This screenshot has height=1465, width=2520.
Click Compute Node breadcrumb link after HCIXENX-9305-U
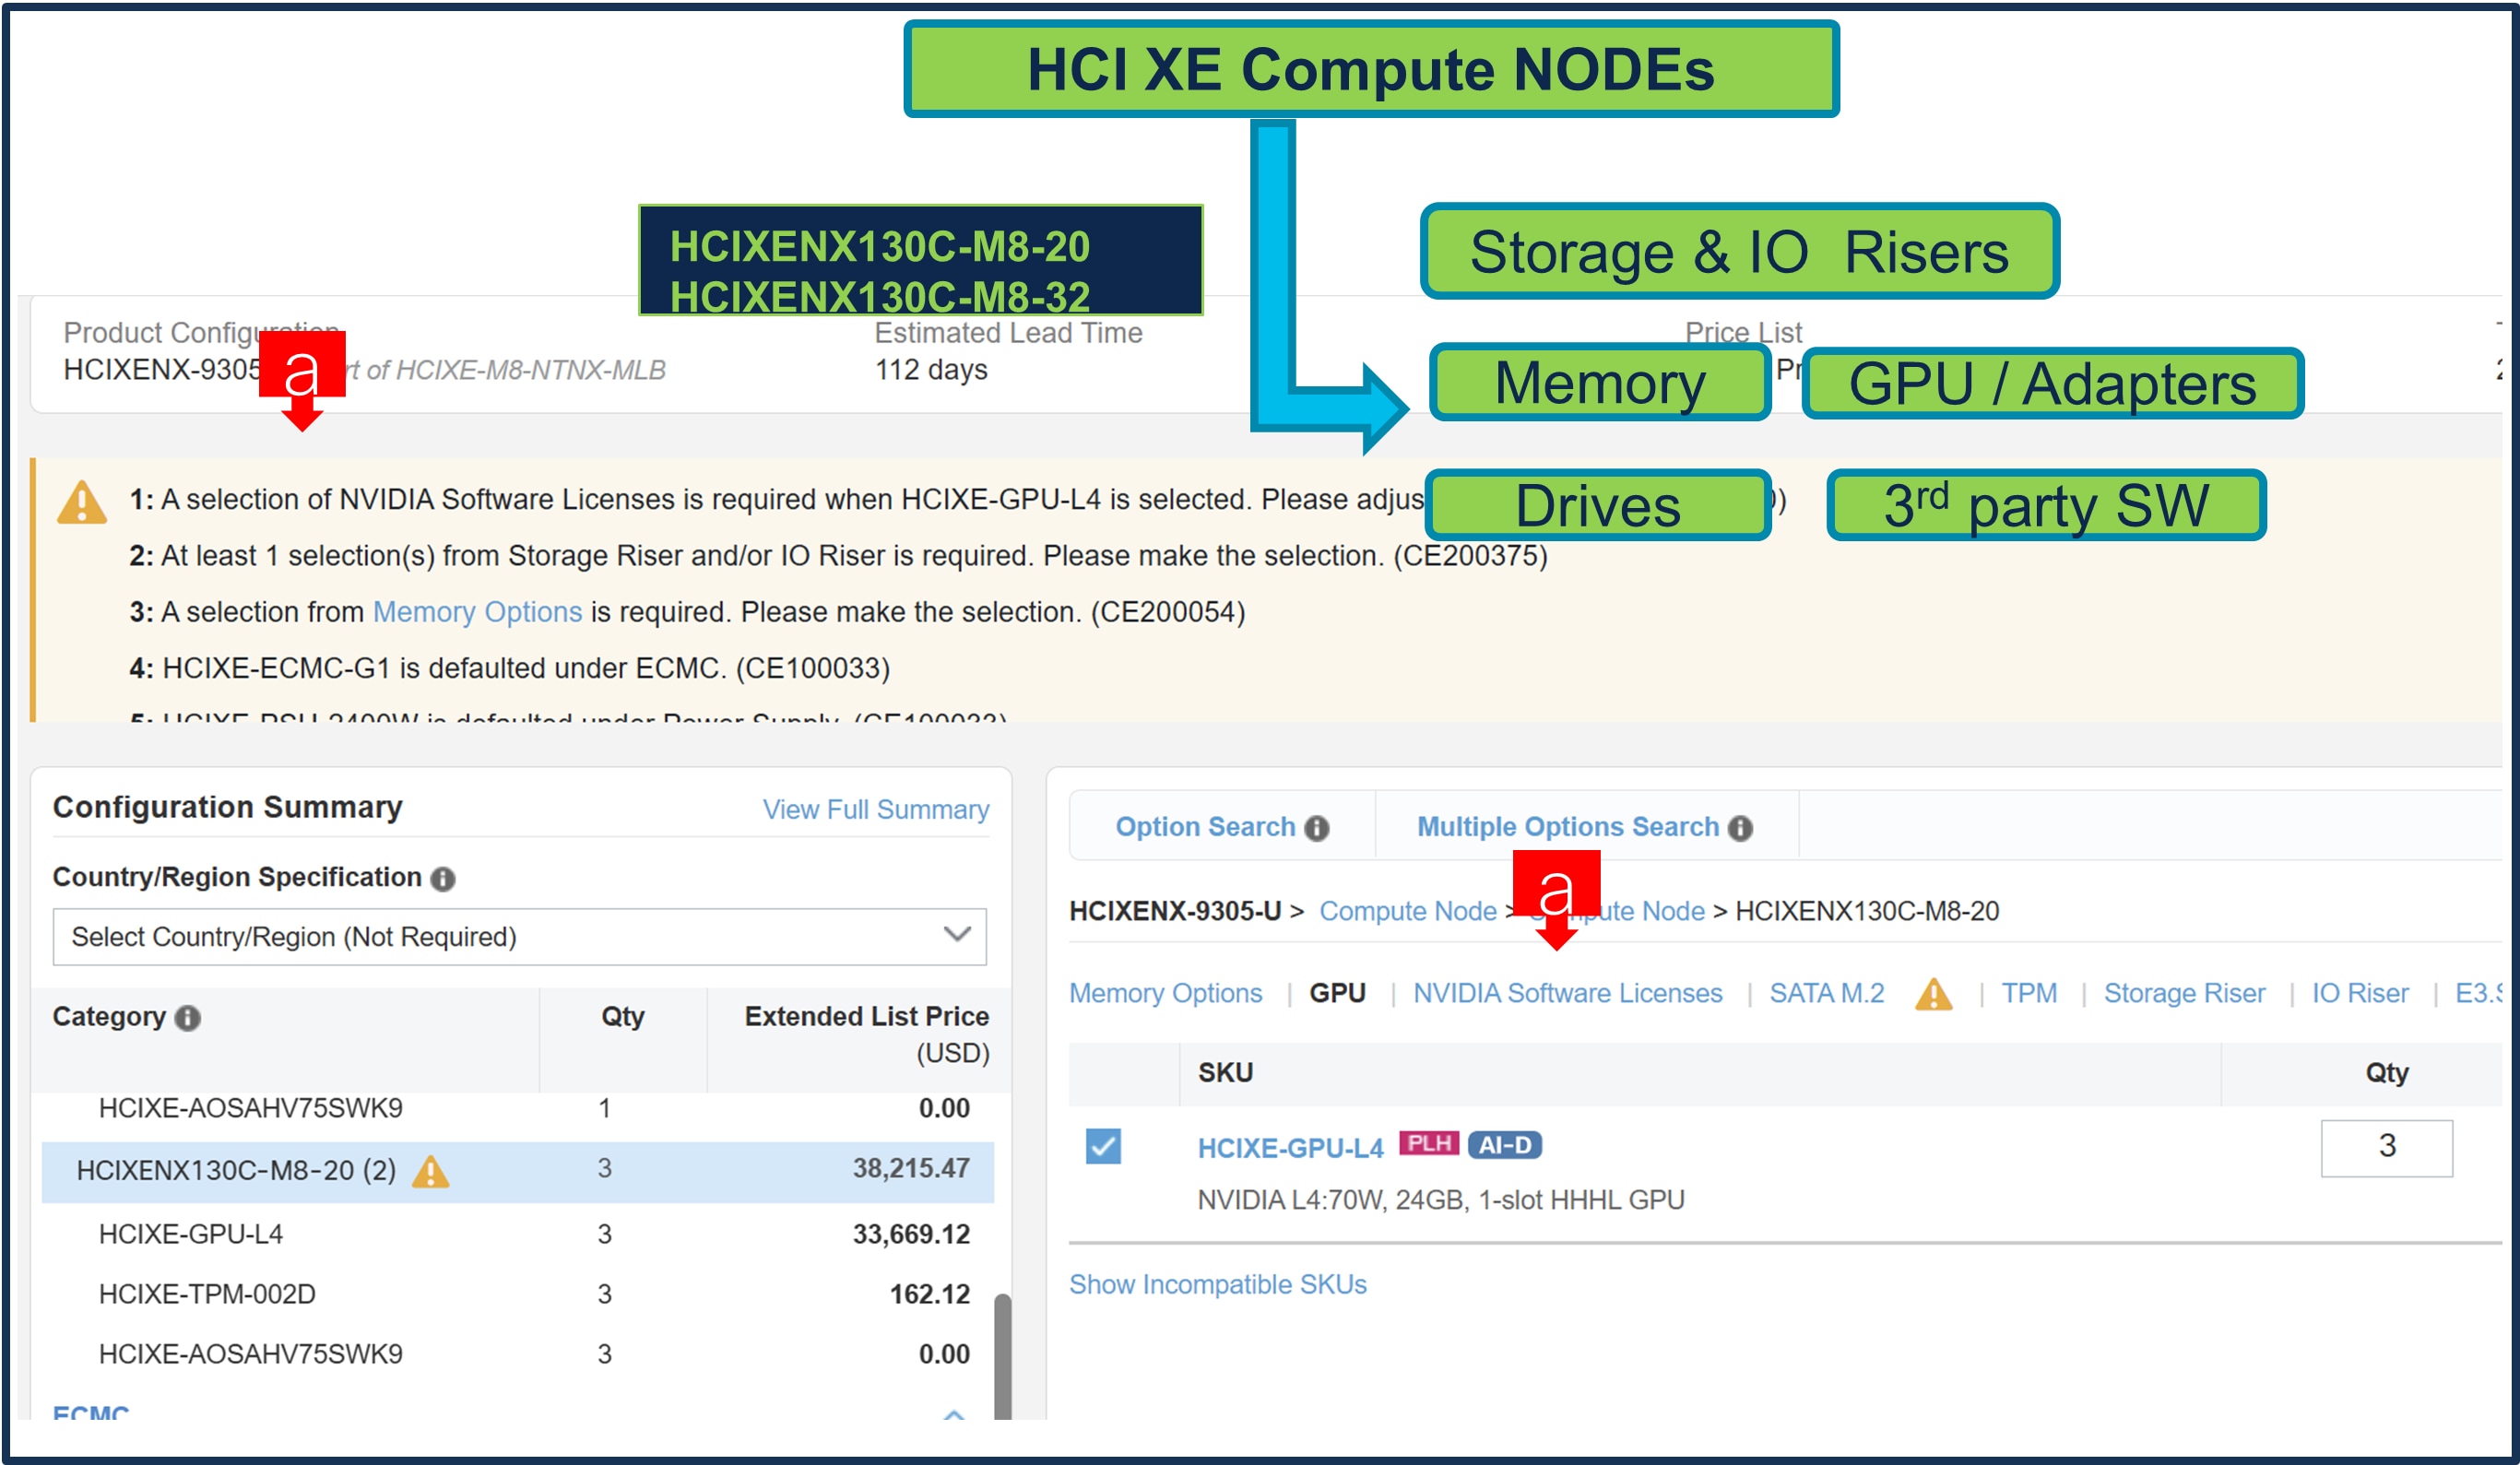(x=1407, y=911)
